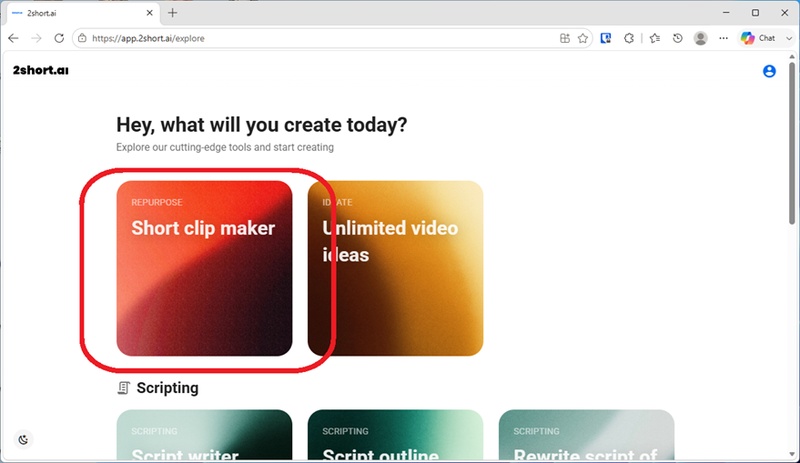
Task: Click the 2short.ai logo
Action: [40, 70]
